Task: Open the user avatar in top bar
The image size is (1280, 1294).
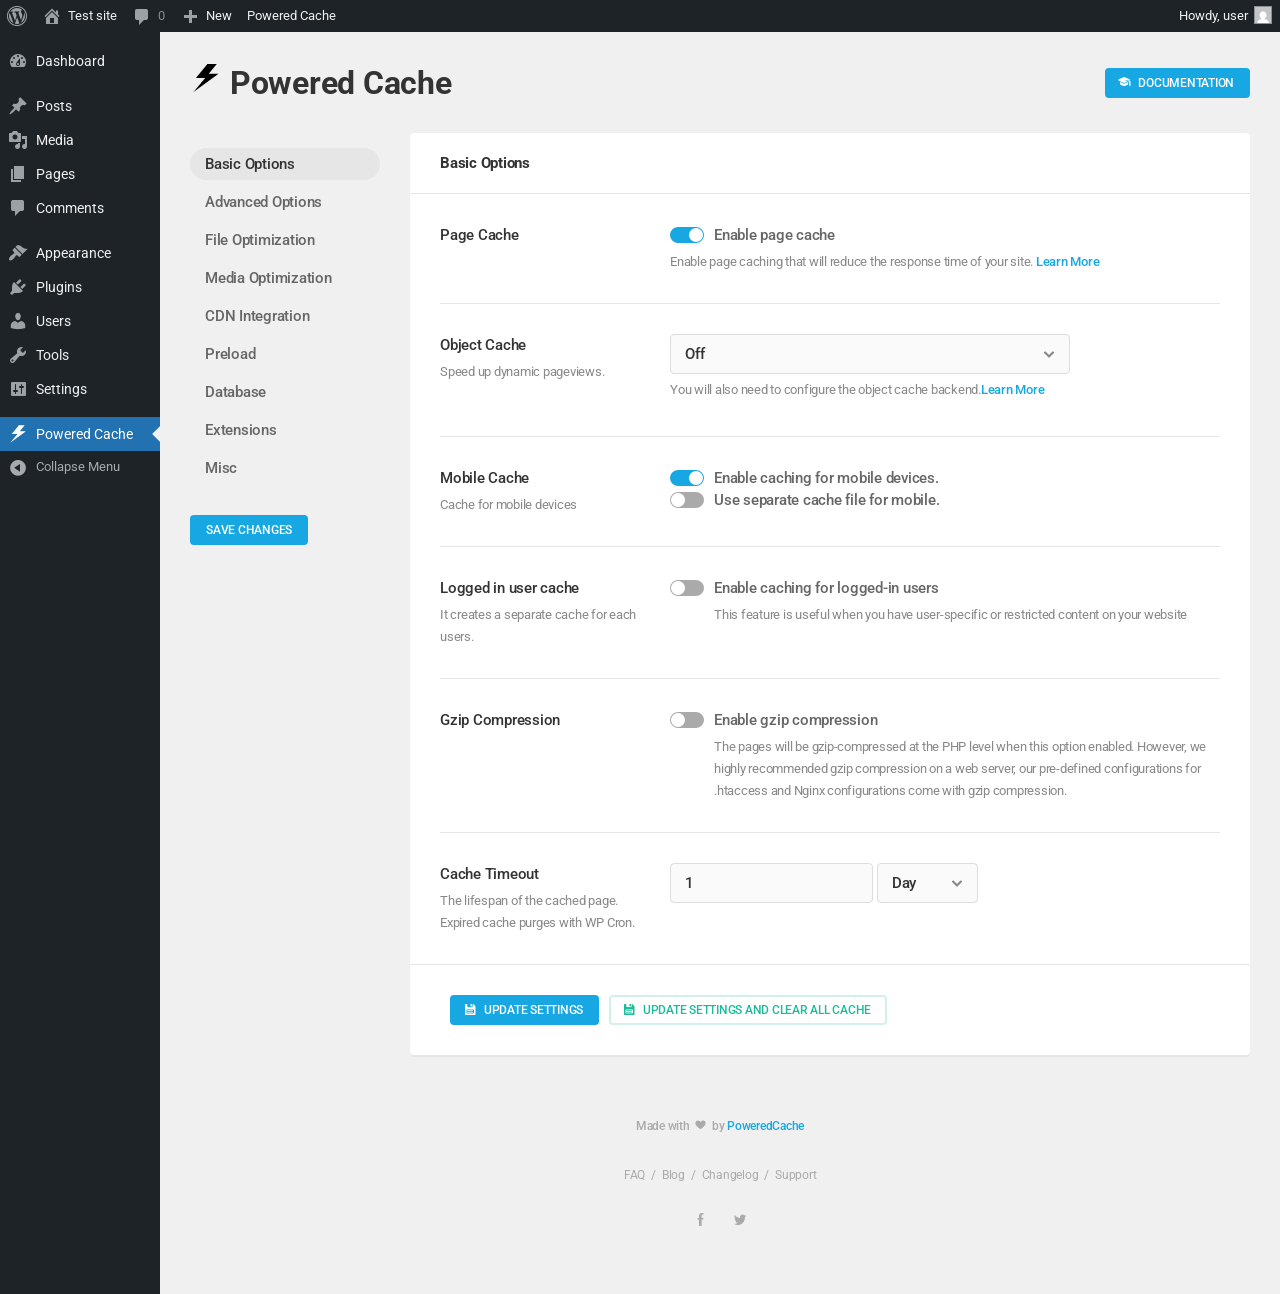Action: 1263,16
